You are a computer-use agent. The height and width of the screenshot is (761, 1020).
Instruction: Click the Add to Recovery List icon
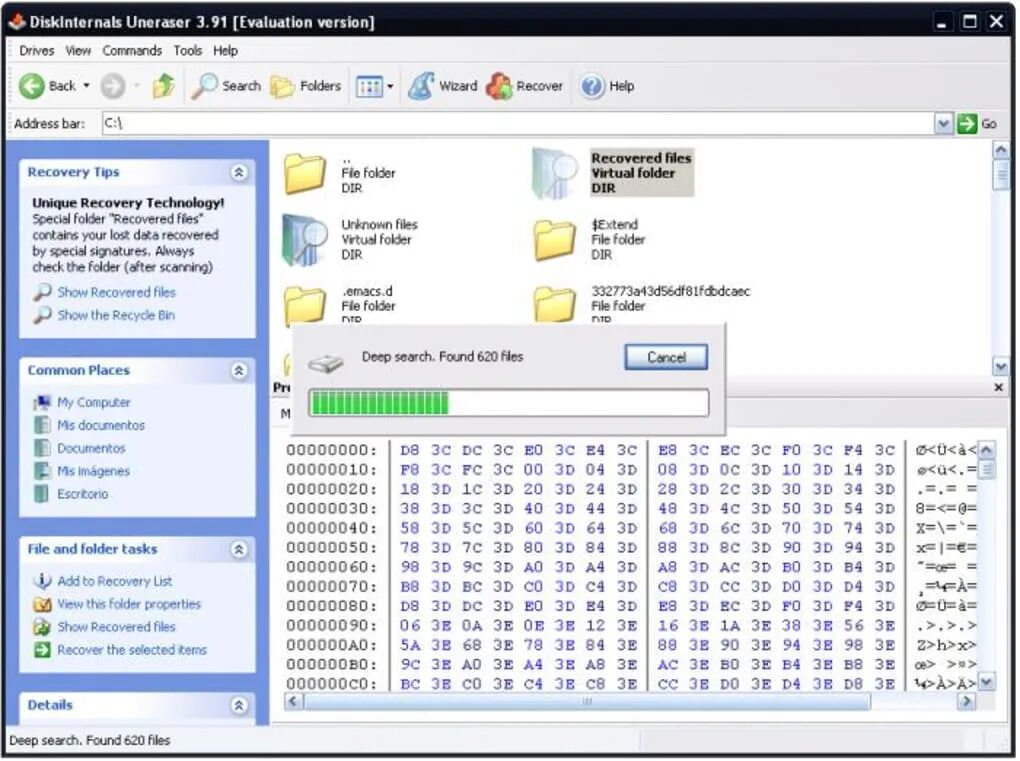click(x=42, y=581)
